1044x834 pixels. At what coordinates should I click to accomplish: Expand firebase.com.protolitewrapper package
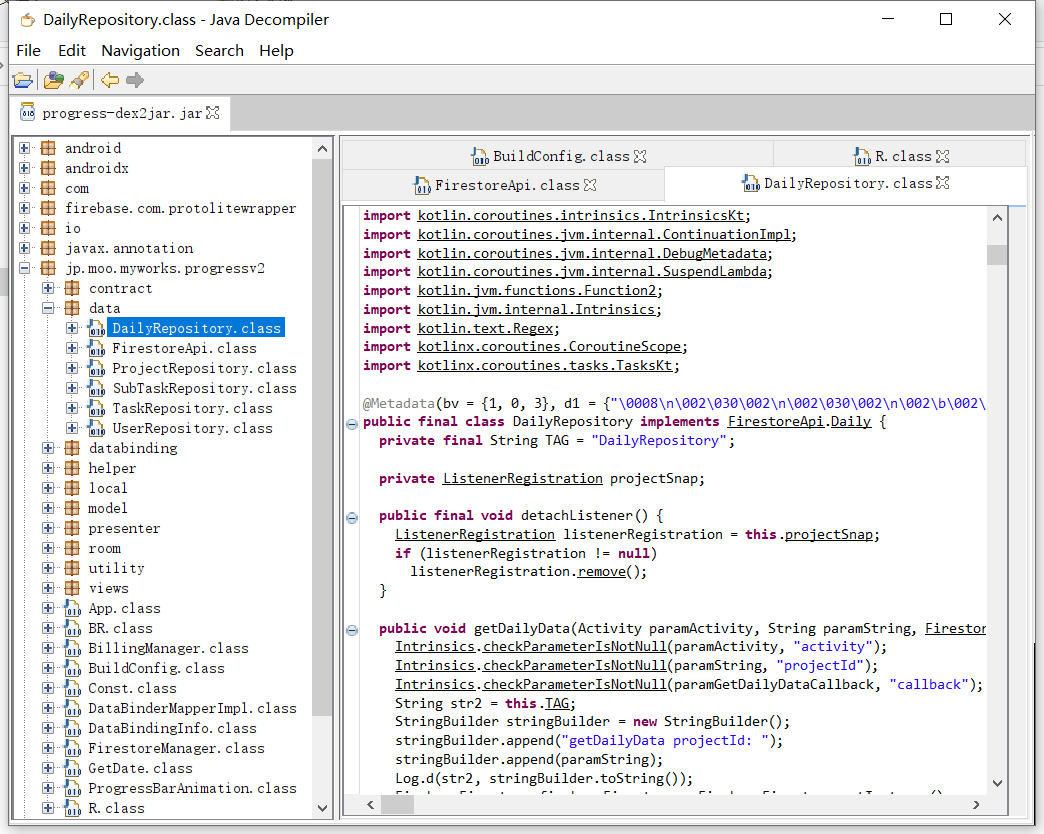point(25,208)
